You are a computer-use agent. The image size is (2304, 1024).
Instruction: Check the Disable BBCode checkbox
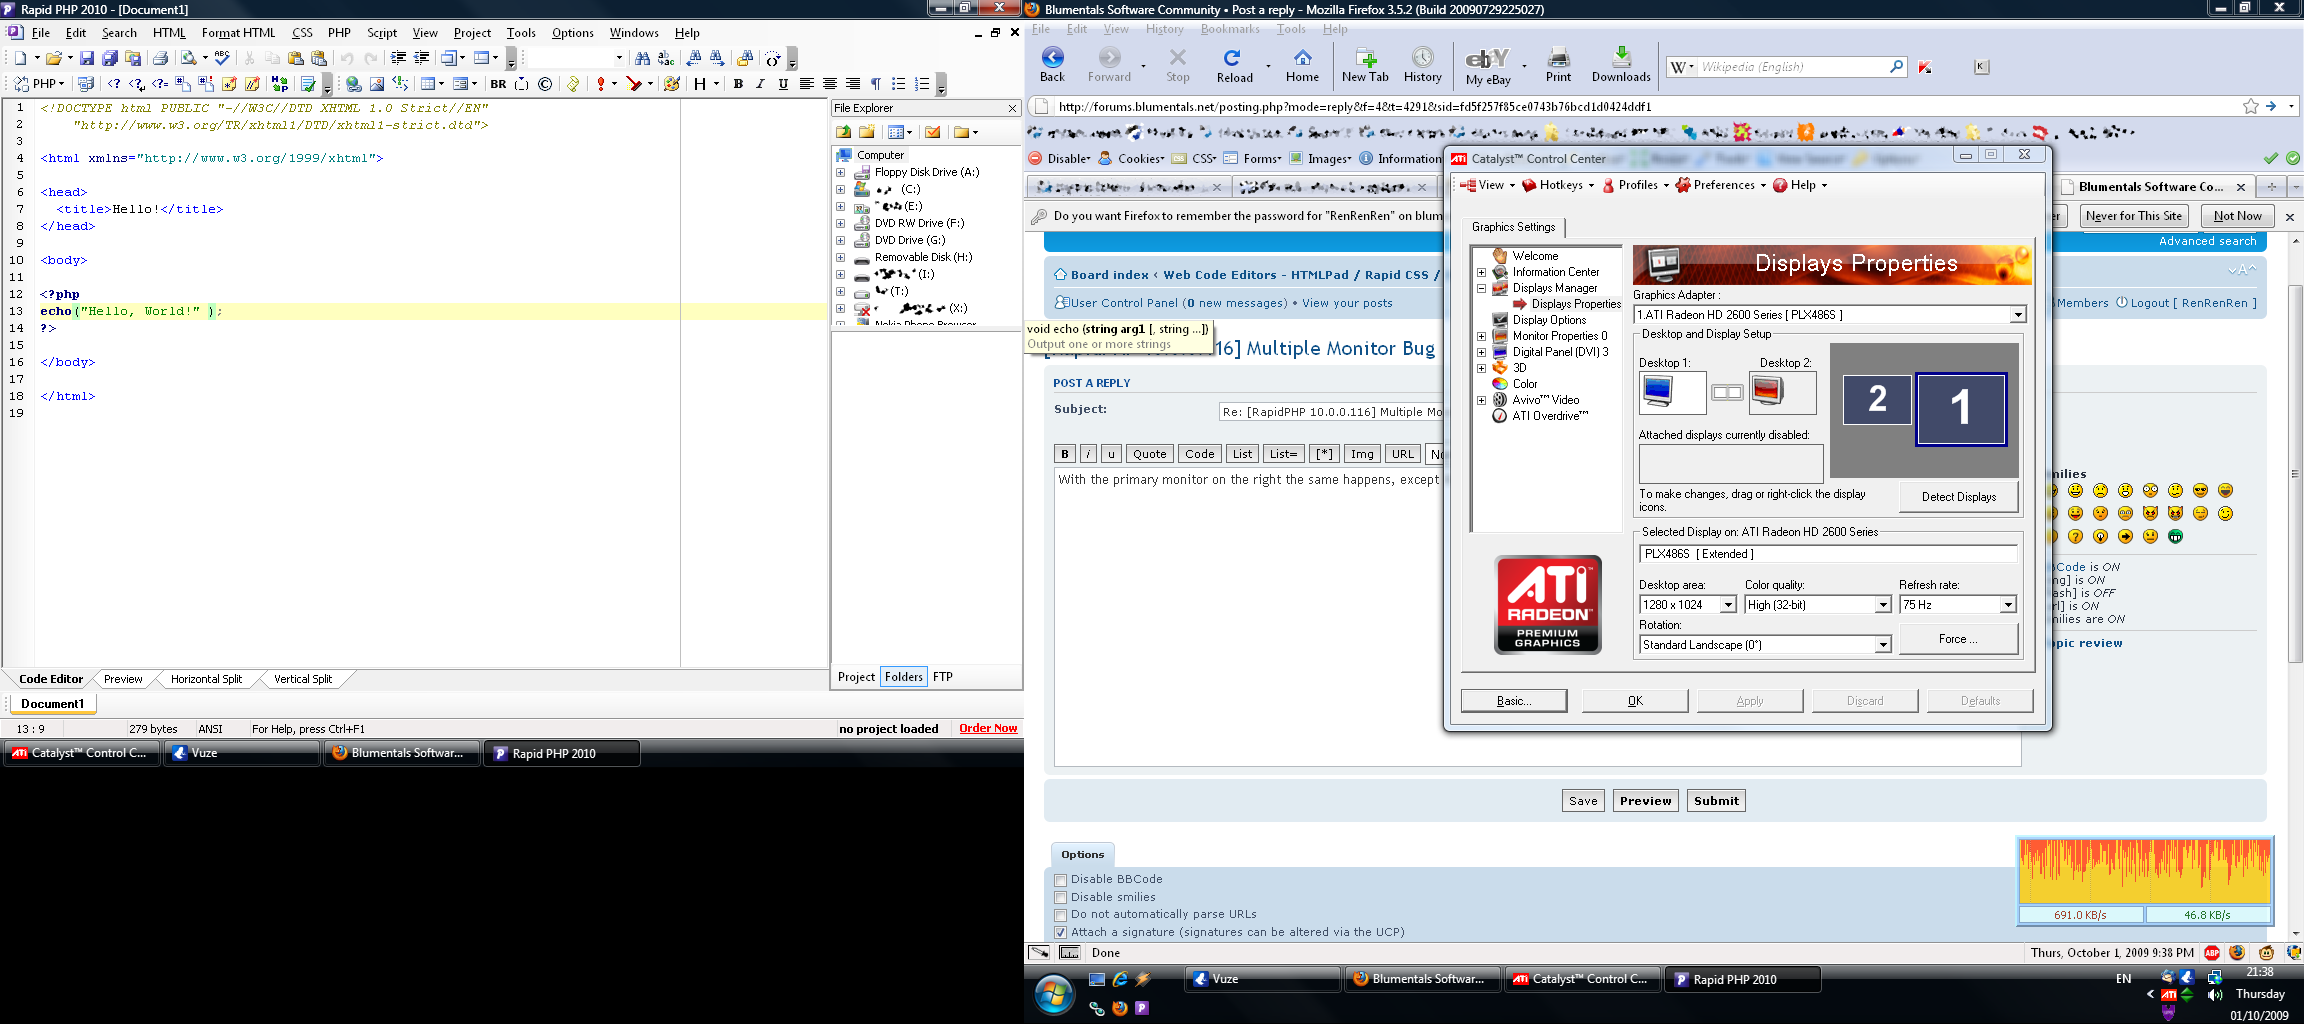coord(1061,880)
